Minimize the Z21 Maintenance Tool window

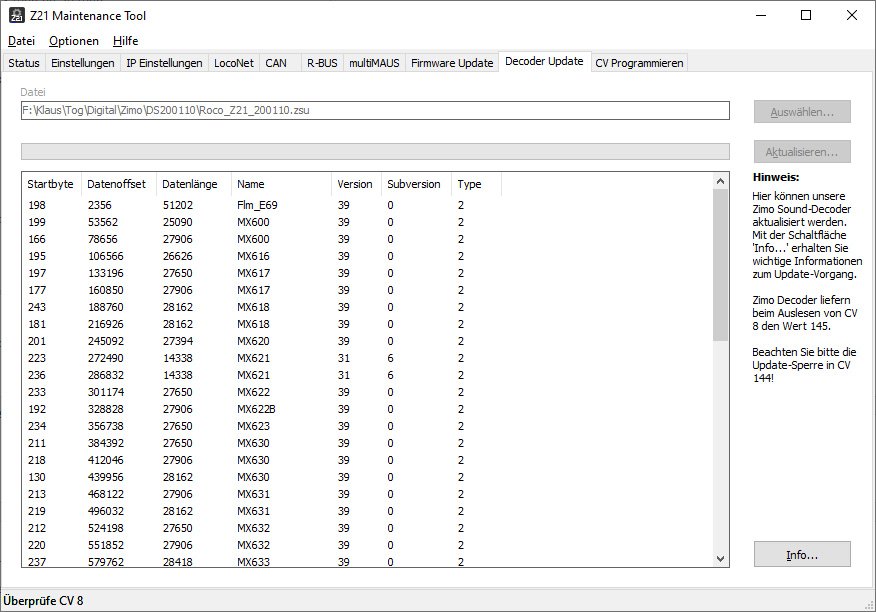(761, 15)
